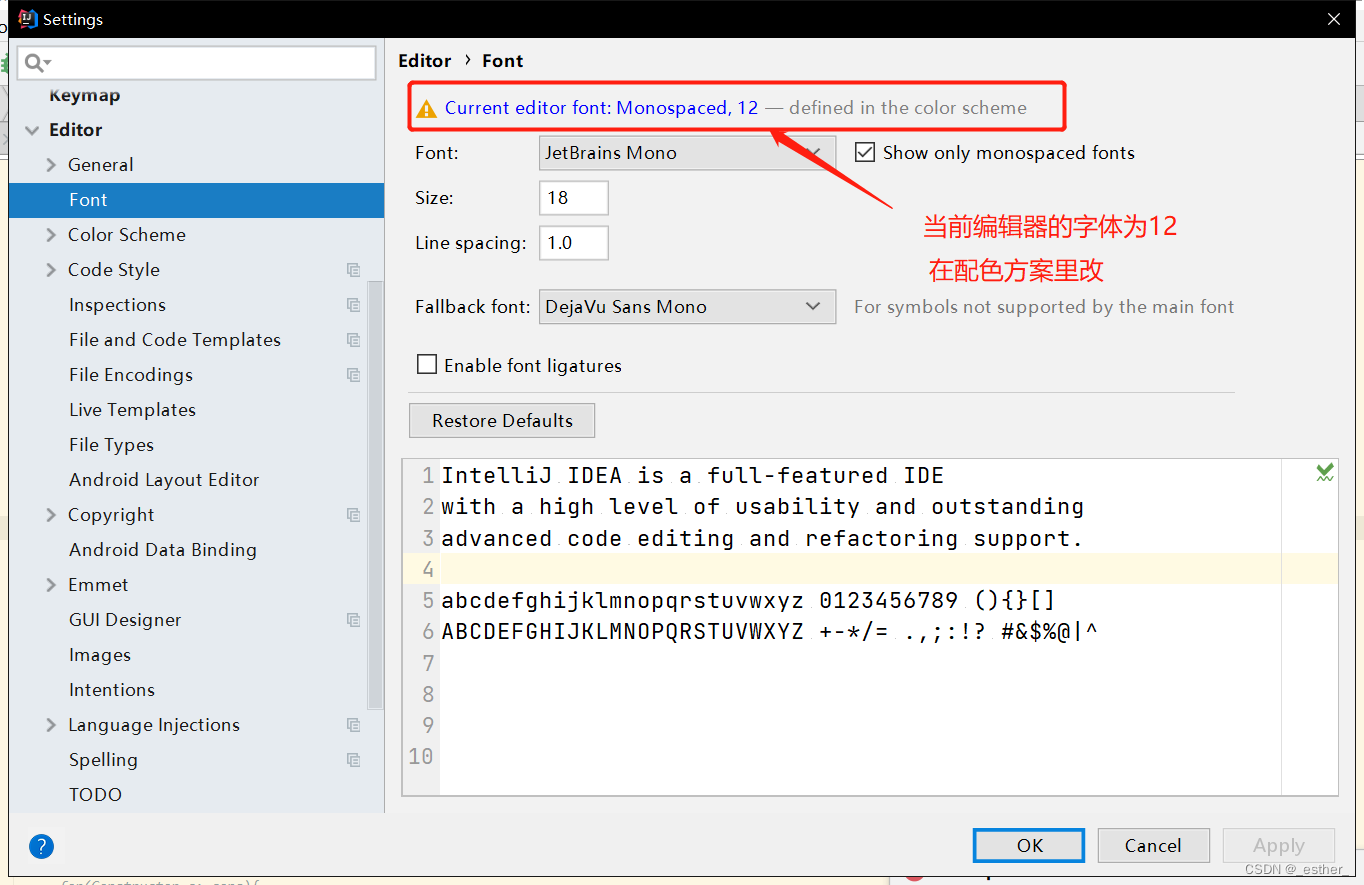
Task: Click the help question mark icon
Action: pos(41,847)
